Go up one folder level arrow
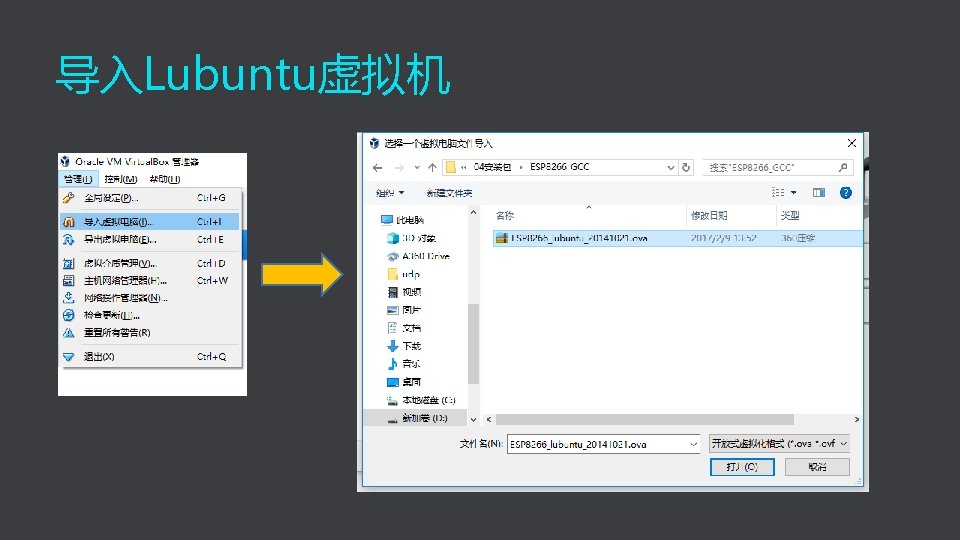 (432, 167)
